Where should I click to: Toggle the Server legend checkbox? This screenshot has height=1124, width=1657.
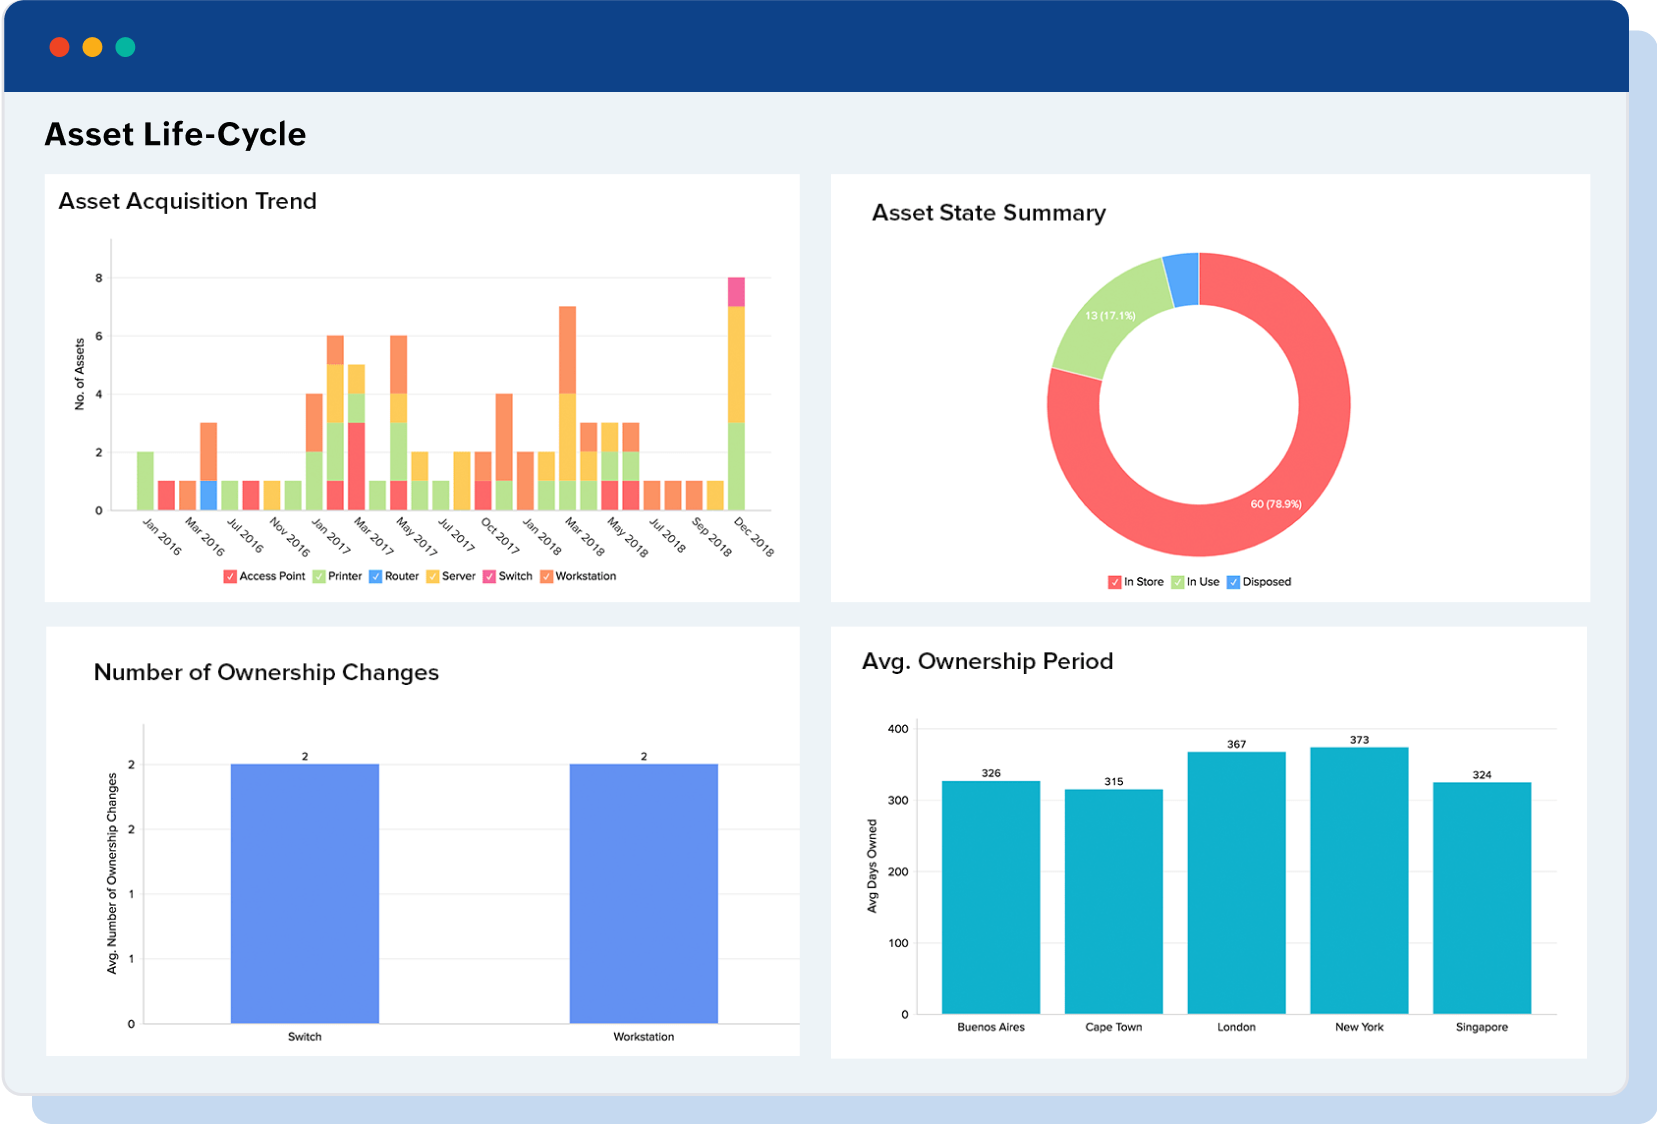[x=433, y=577]
